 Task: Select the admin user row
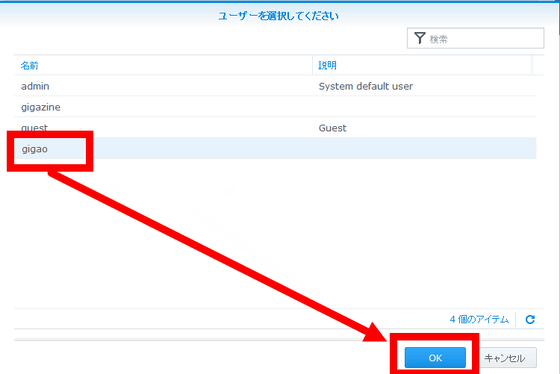tap(275, 86)
